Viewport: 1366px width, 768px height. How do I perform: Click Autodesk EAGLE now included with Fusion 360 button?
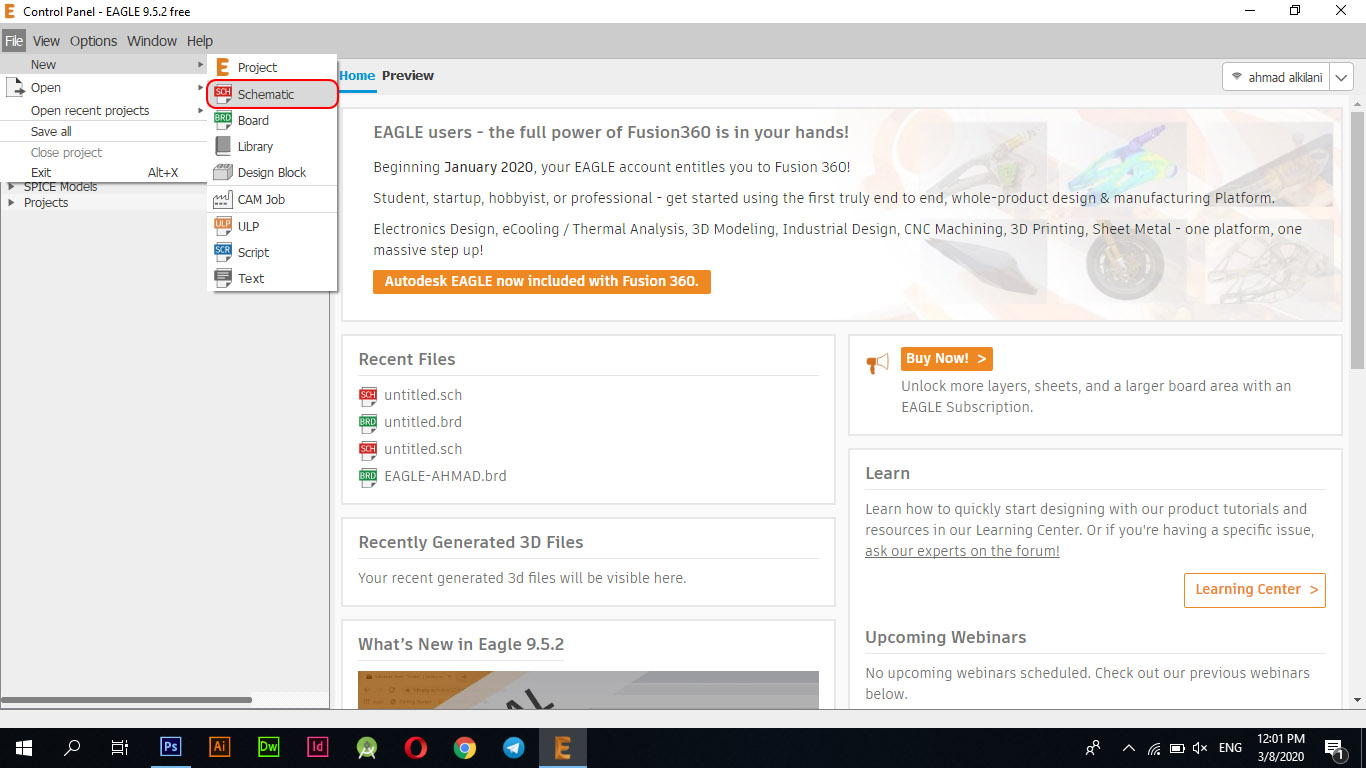[541, 281]
